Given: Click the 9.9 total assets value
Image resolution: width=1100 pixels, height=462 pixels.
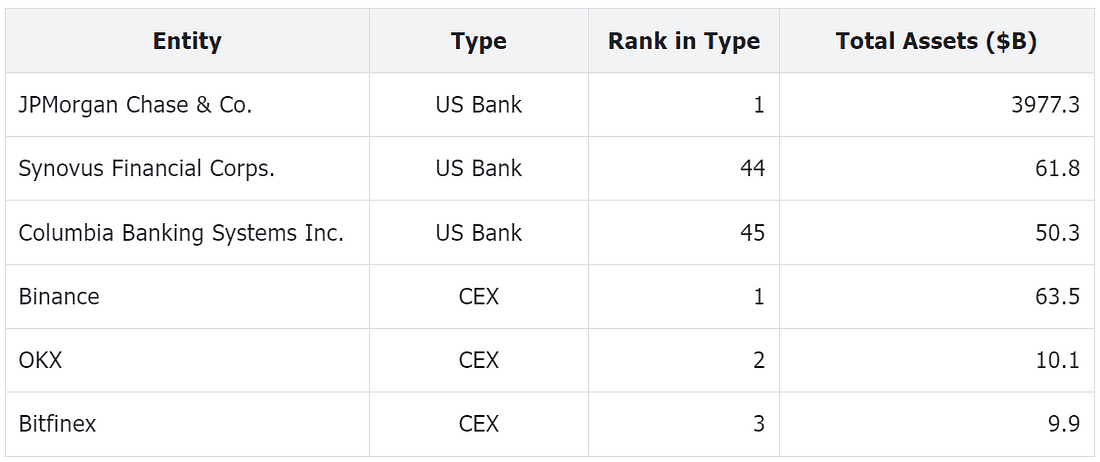Looking at the screenshot, I should coord(1064,424).
